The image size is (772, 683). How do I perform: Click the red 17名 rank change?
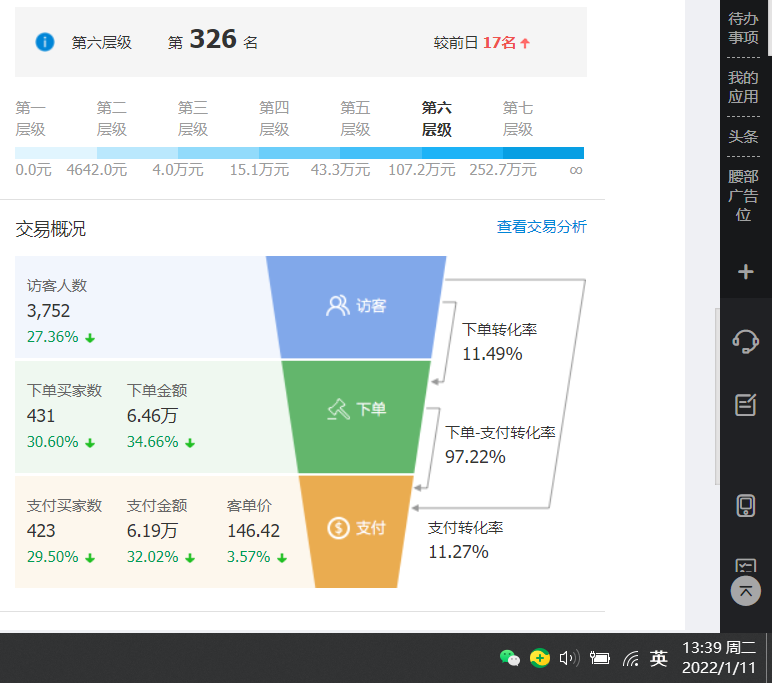tap(499, 43)
